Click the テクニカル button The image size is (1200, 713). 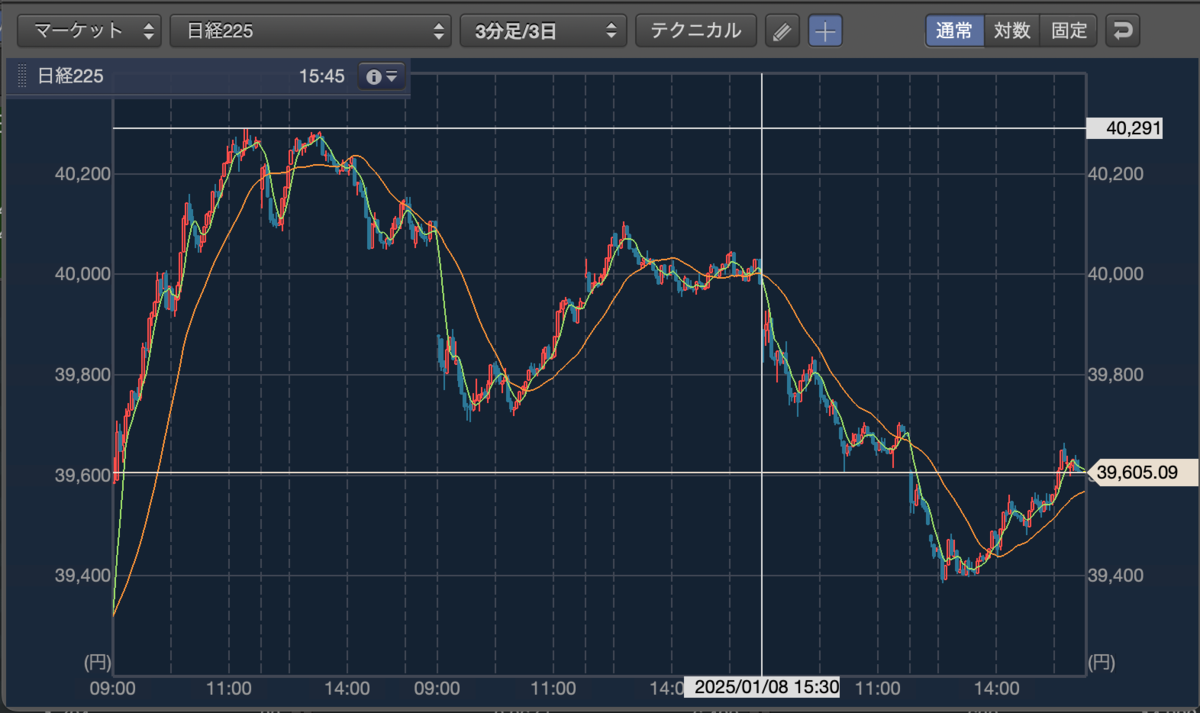pos(696,30)
